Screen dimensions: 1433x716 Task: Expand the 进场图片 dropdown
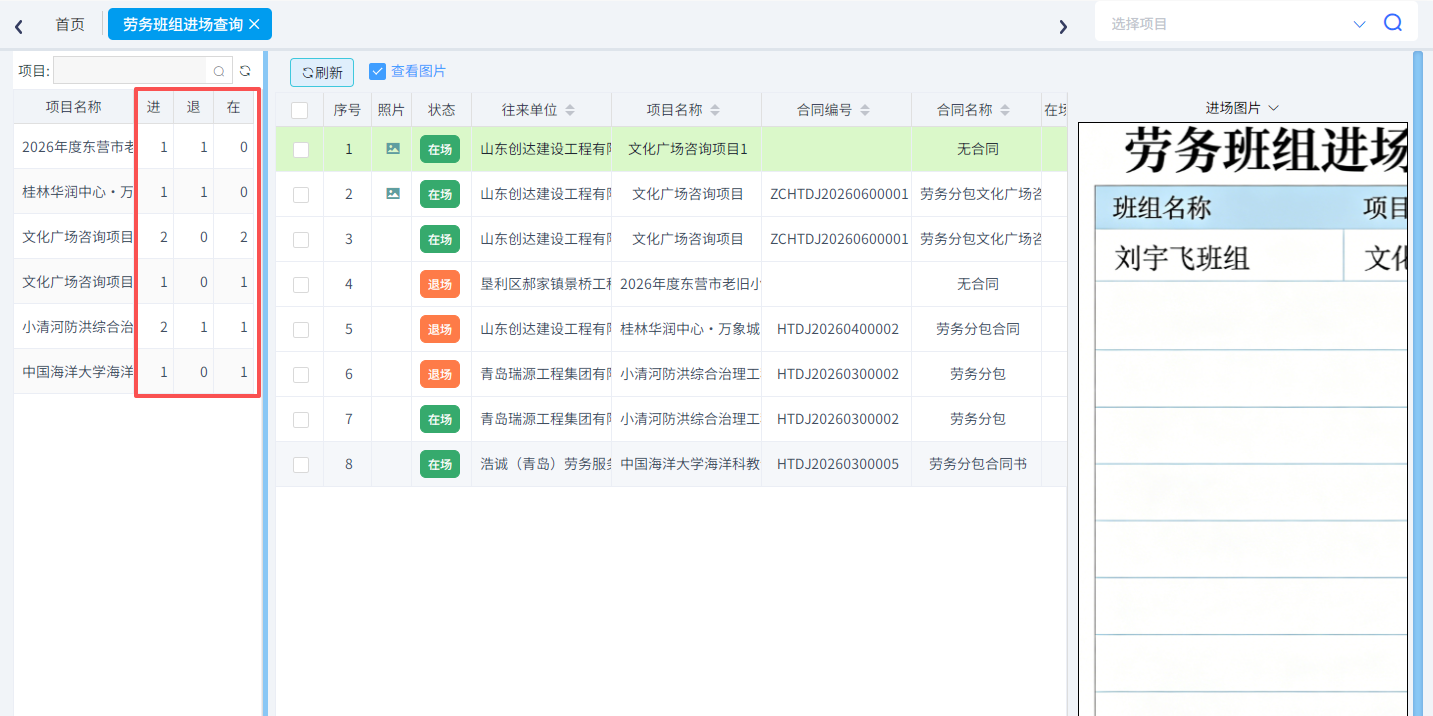(x=1273, y=108)
